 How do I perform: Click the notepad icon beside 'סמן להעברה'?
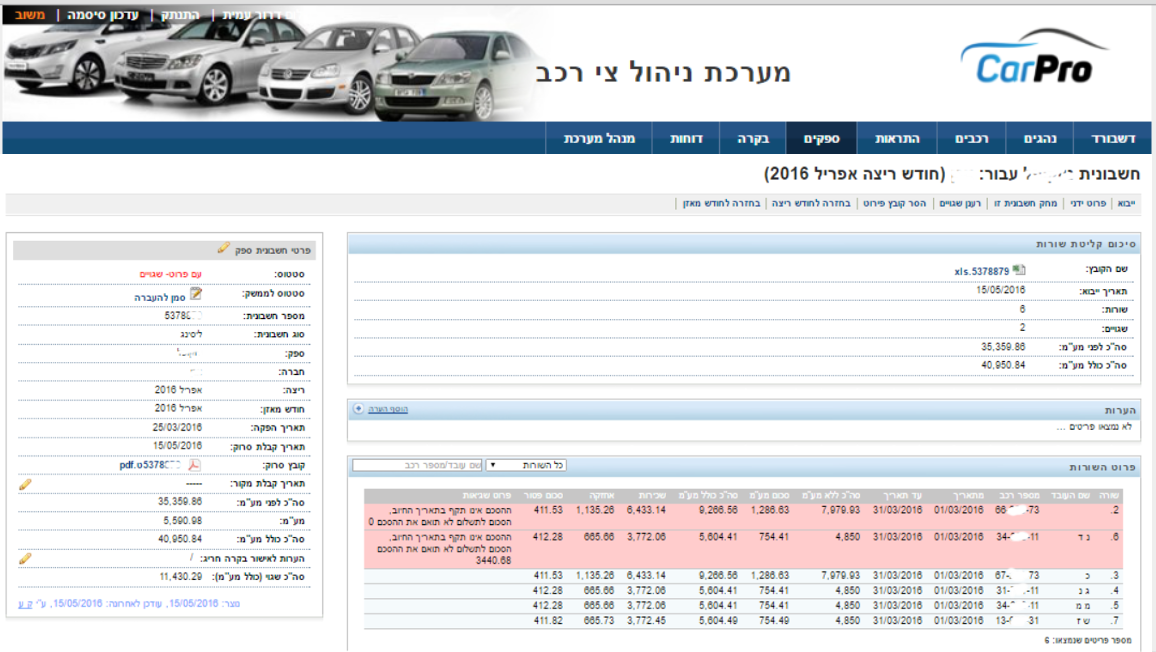point(197,295)
